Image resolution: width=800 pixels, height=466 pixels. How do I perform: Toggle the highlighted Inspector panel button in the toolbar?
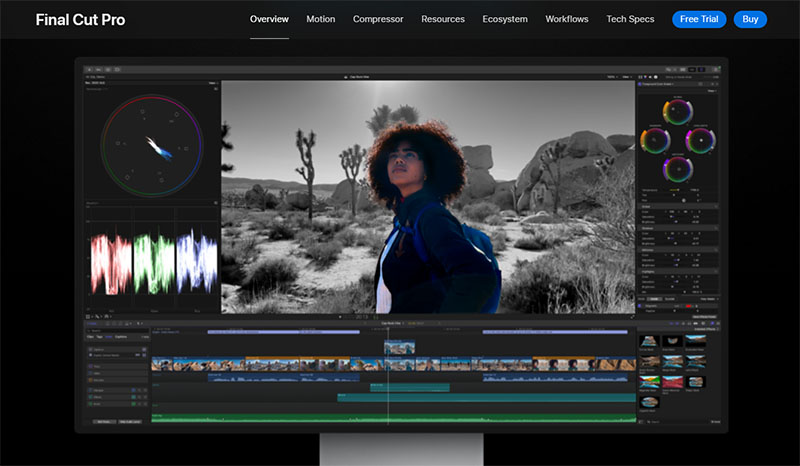(x=702, y=69)
